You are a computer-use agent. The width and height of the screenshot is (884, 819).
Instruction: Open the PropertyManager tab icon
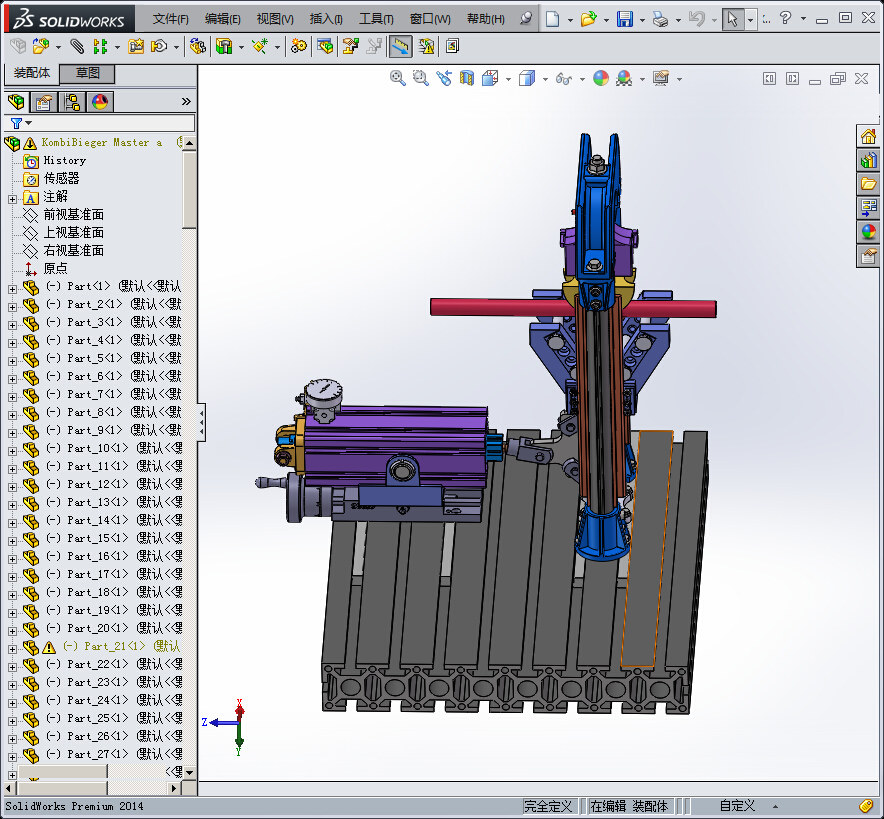pyautogui.click(x=44, y=101)
